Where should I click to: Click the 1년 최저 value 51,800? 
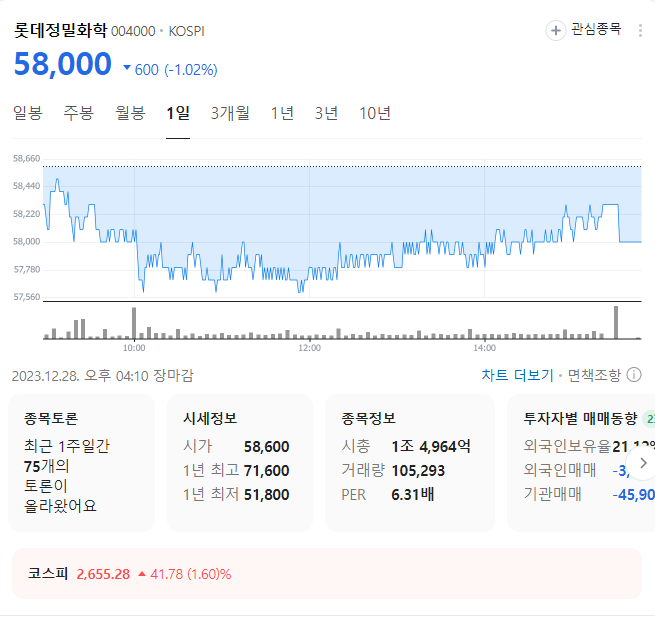[267, 495]
